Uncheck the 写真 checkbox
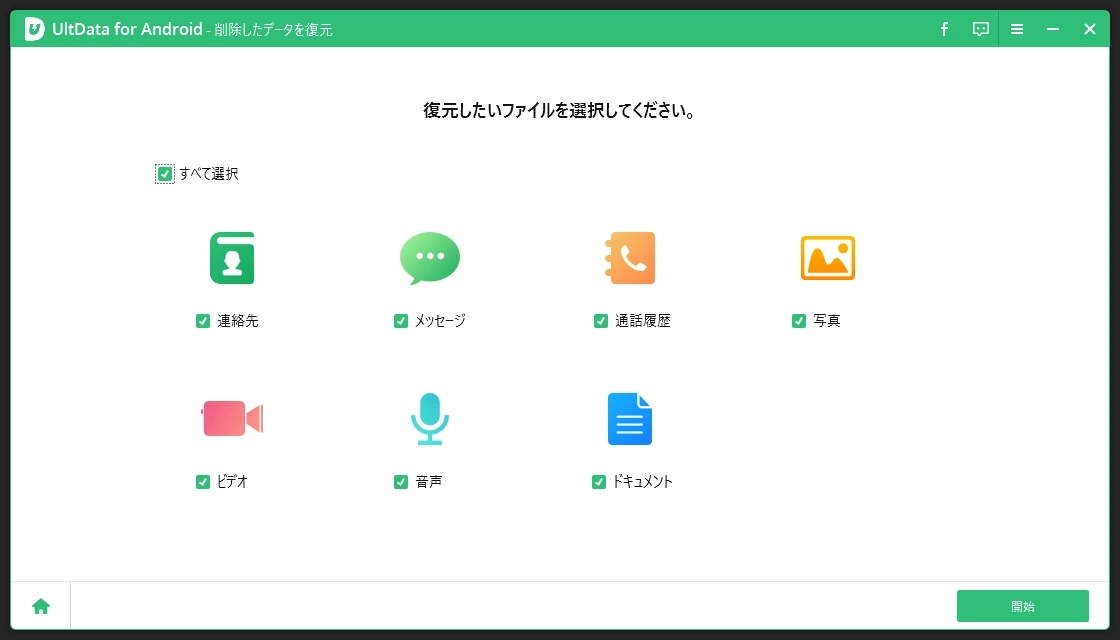 point(798,320)
